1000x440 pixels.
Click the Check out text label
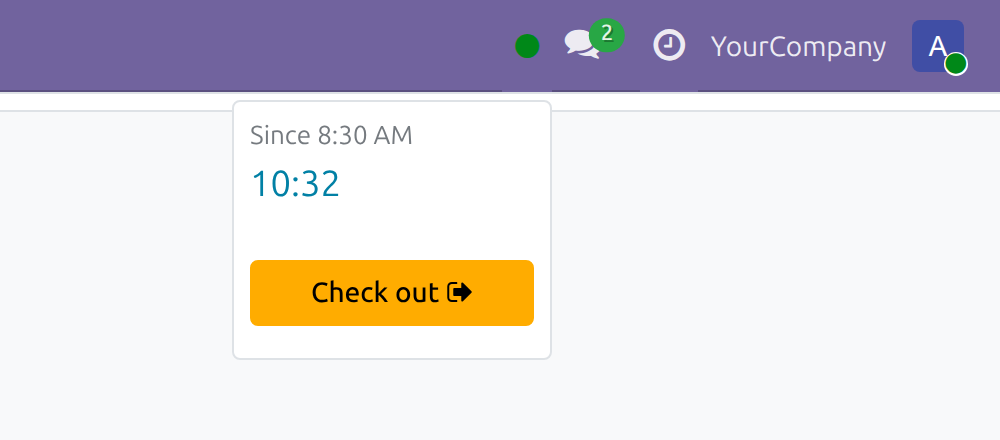375,293
